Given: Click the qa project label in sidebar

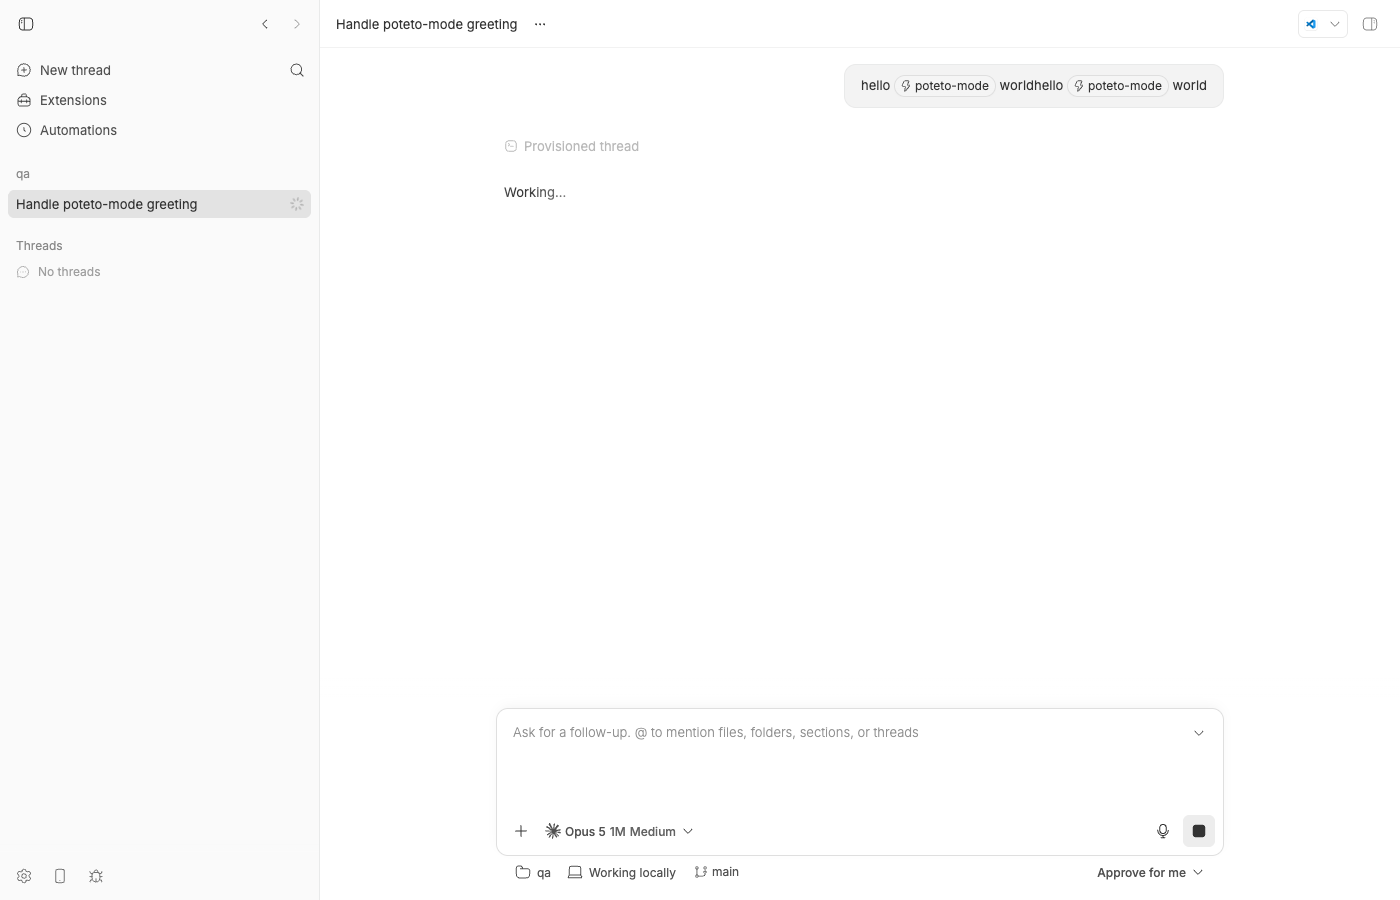Looking at the screenshot, I should coord(23,174).
